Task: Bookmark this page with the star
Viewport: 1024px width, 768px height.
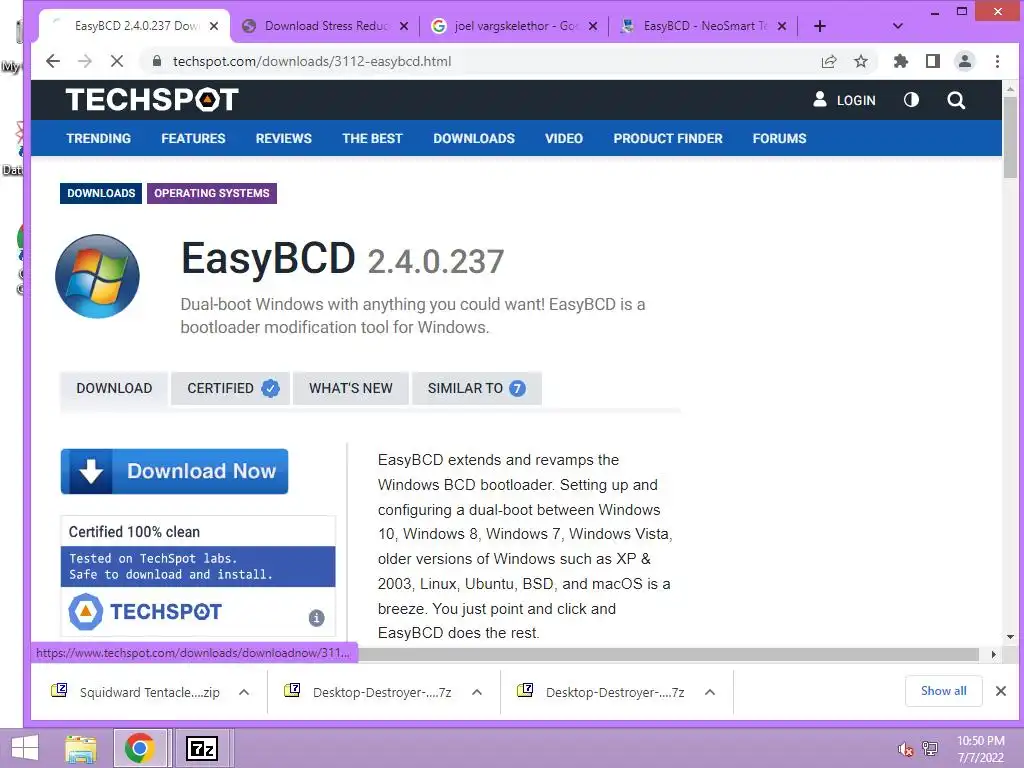Action: [861, 61]
